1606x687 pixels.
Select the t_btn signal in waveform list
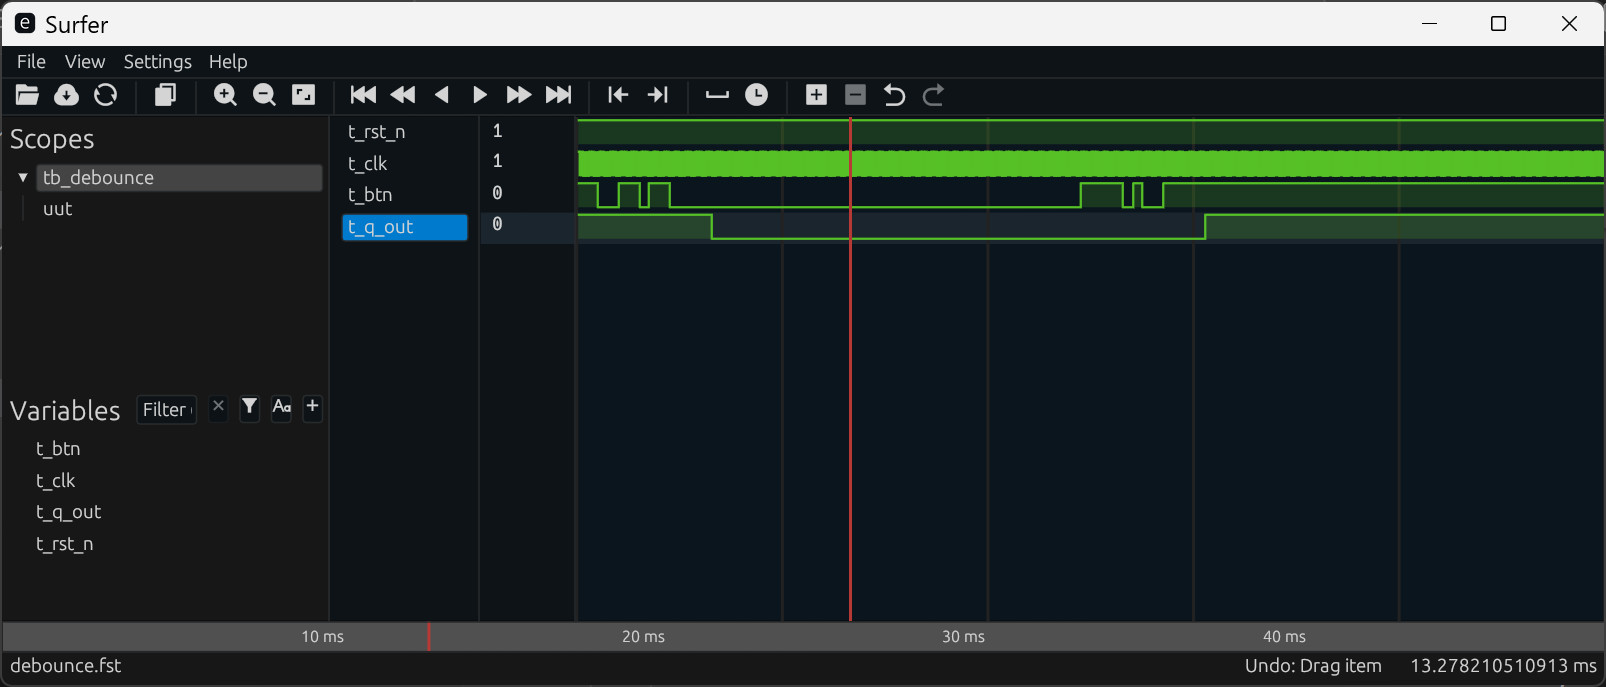click(370, 195)
